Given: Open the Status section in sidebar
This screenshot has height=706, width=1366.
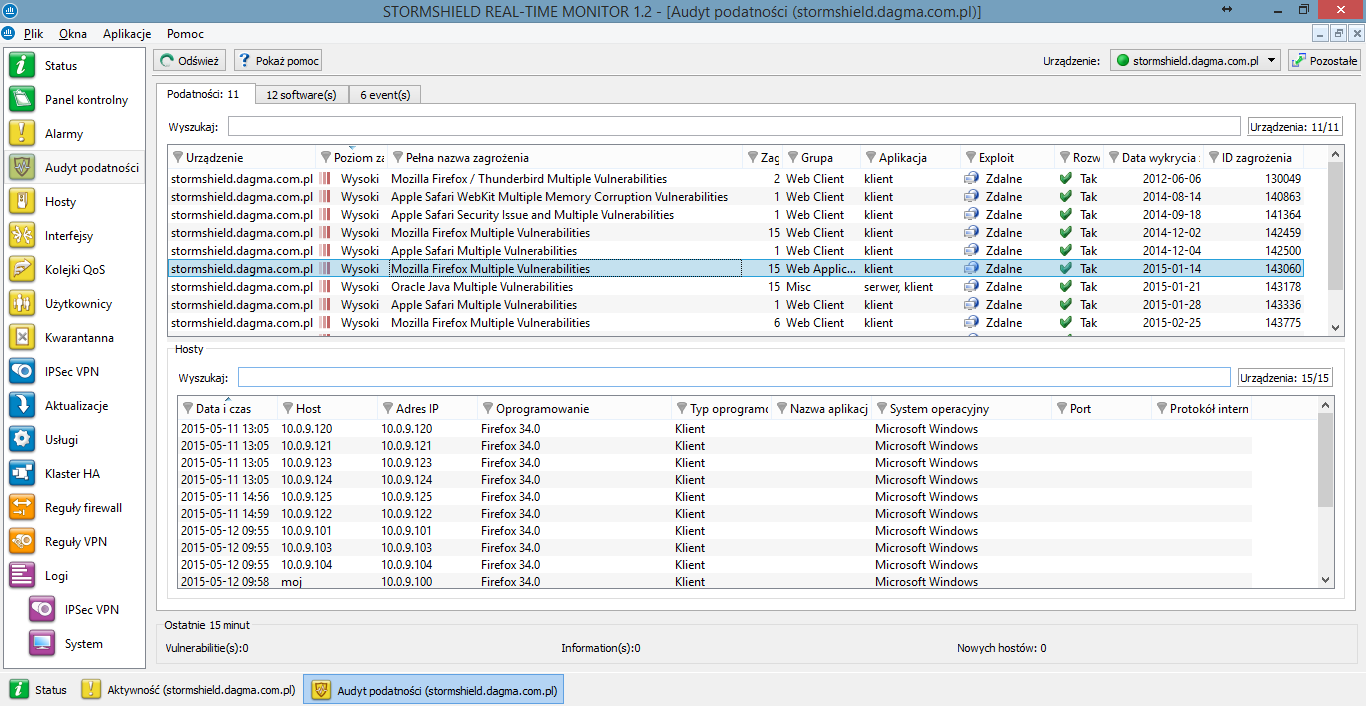Looking at the screenshot, I should [x=75, y=66].
